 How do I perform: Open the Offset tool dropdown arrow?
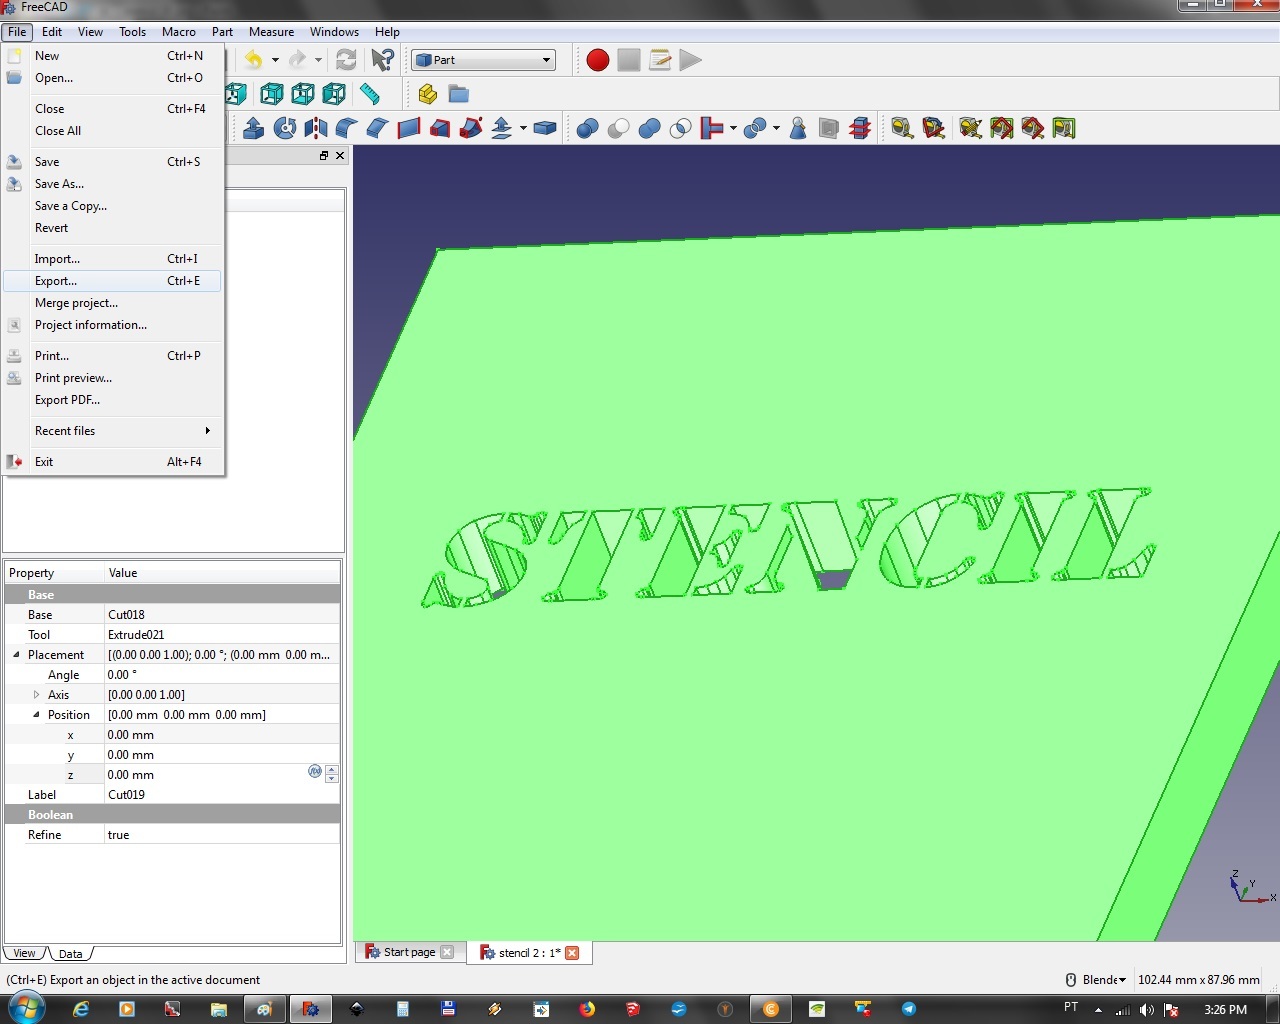[x=523, y=128]
